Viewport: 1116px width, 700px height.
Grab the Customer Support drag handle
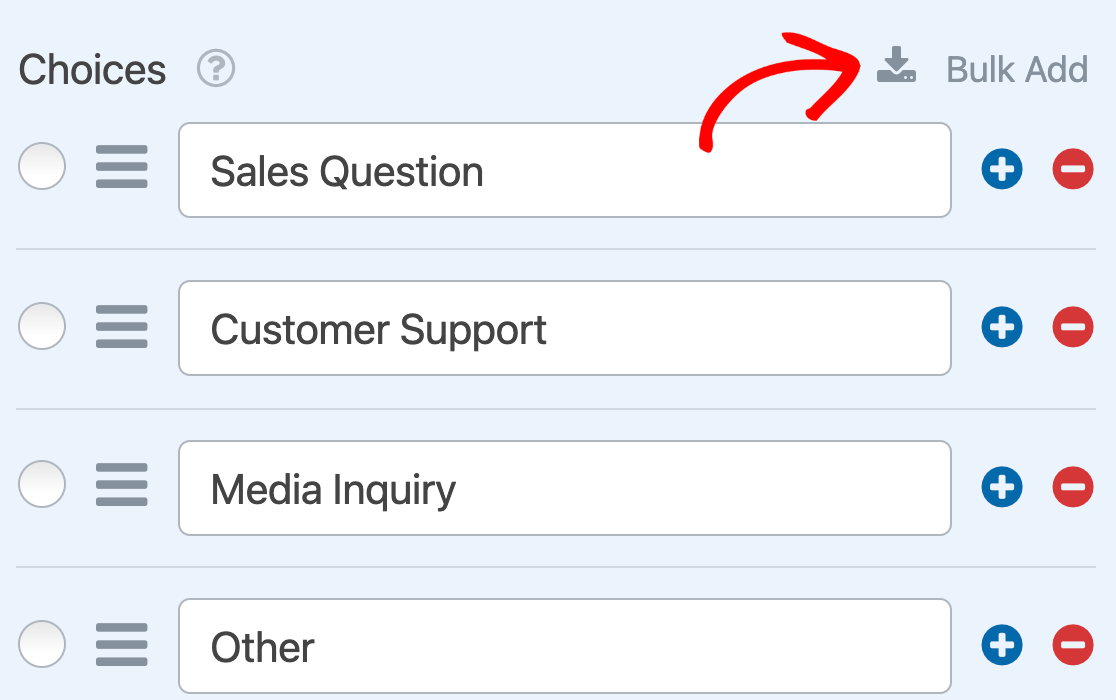coord(122,327)
